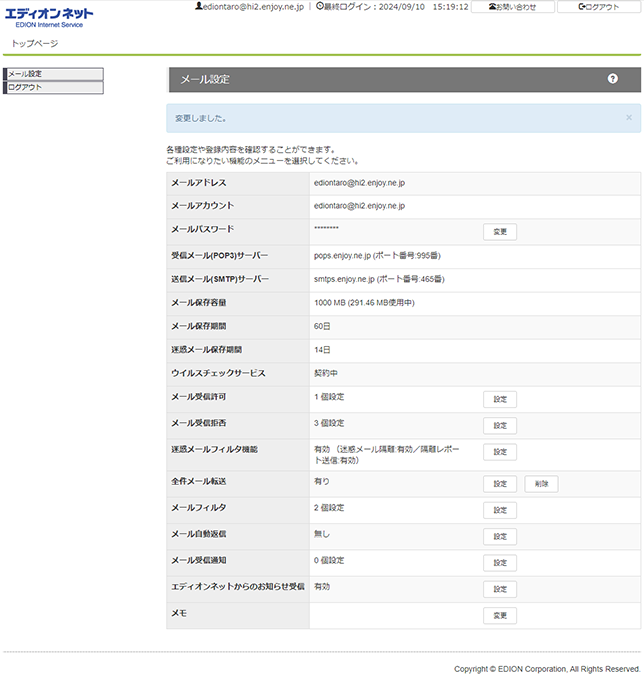Click the help question mark icon

click(x=612, y=79)
